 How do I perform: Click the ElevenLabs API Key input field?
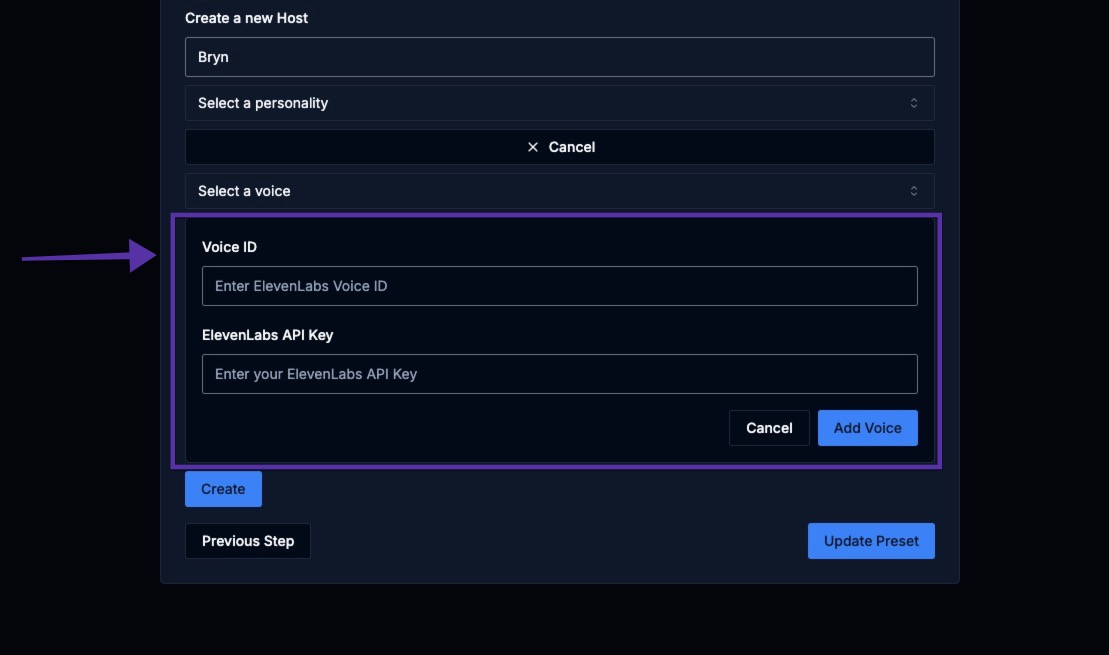pyautogui.click(x=559, y=374)
